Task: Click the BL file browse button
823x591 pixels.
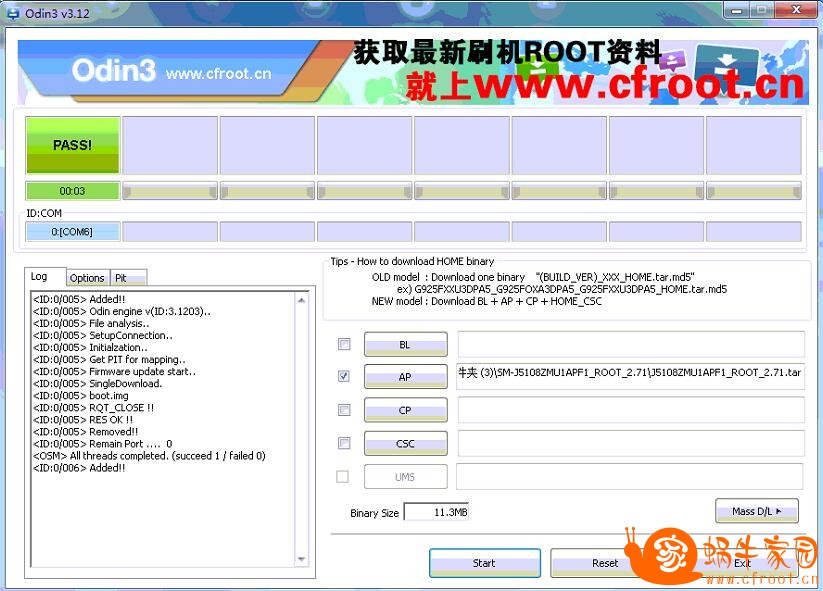Action: [x=406, y=344]
